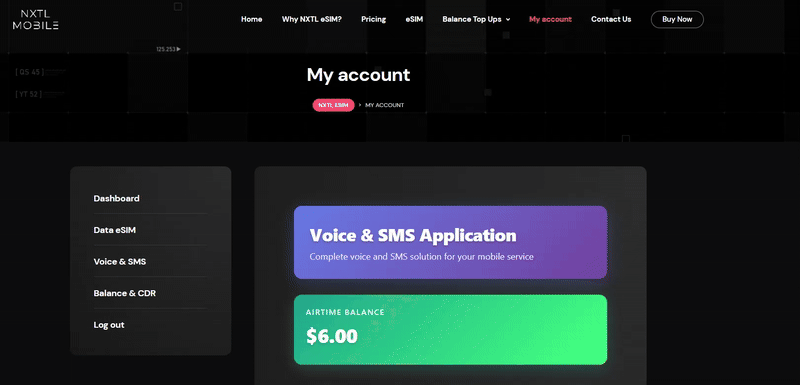Click the Buy Now button
Screen dimensions: 800x385
click(677, 19)
